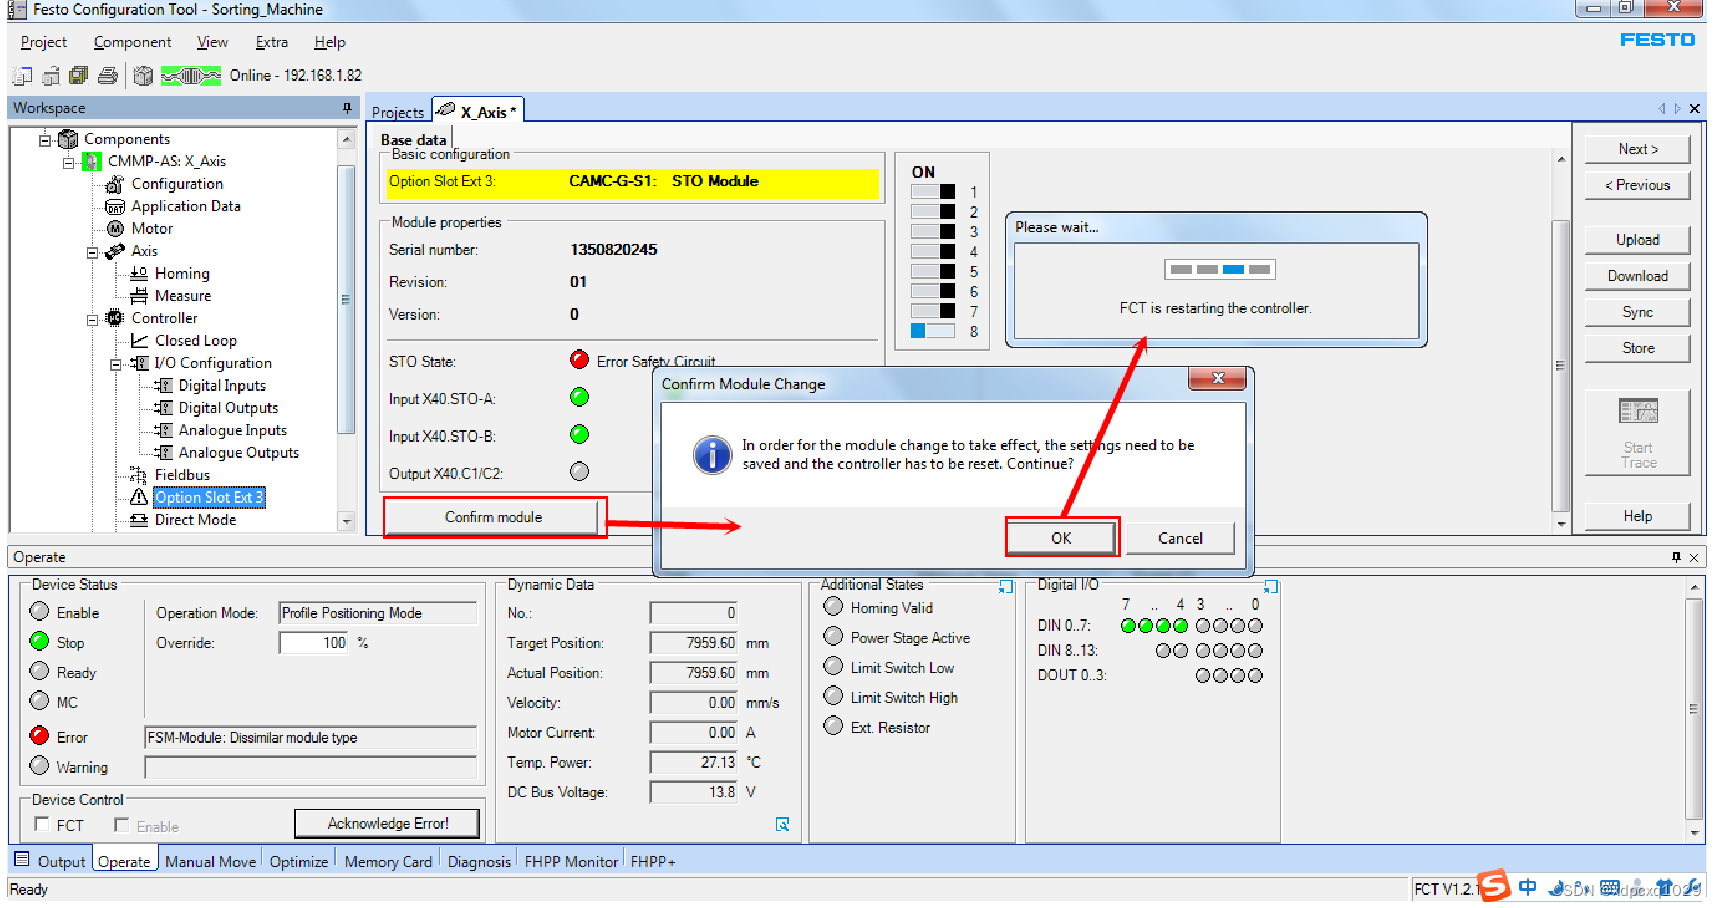Screen dimensions: 1716x908
Task: Click the Download button
Action: (x=1637, y=276)
